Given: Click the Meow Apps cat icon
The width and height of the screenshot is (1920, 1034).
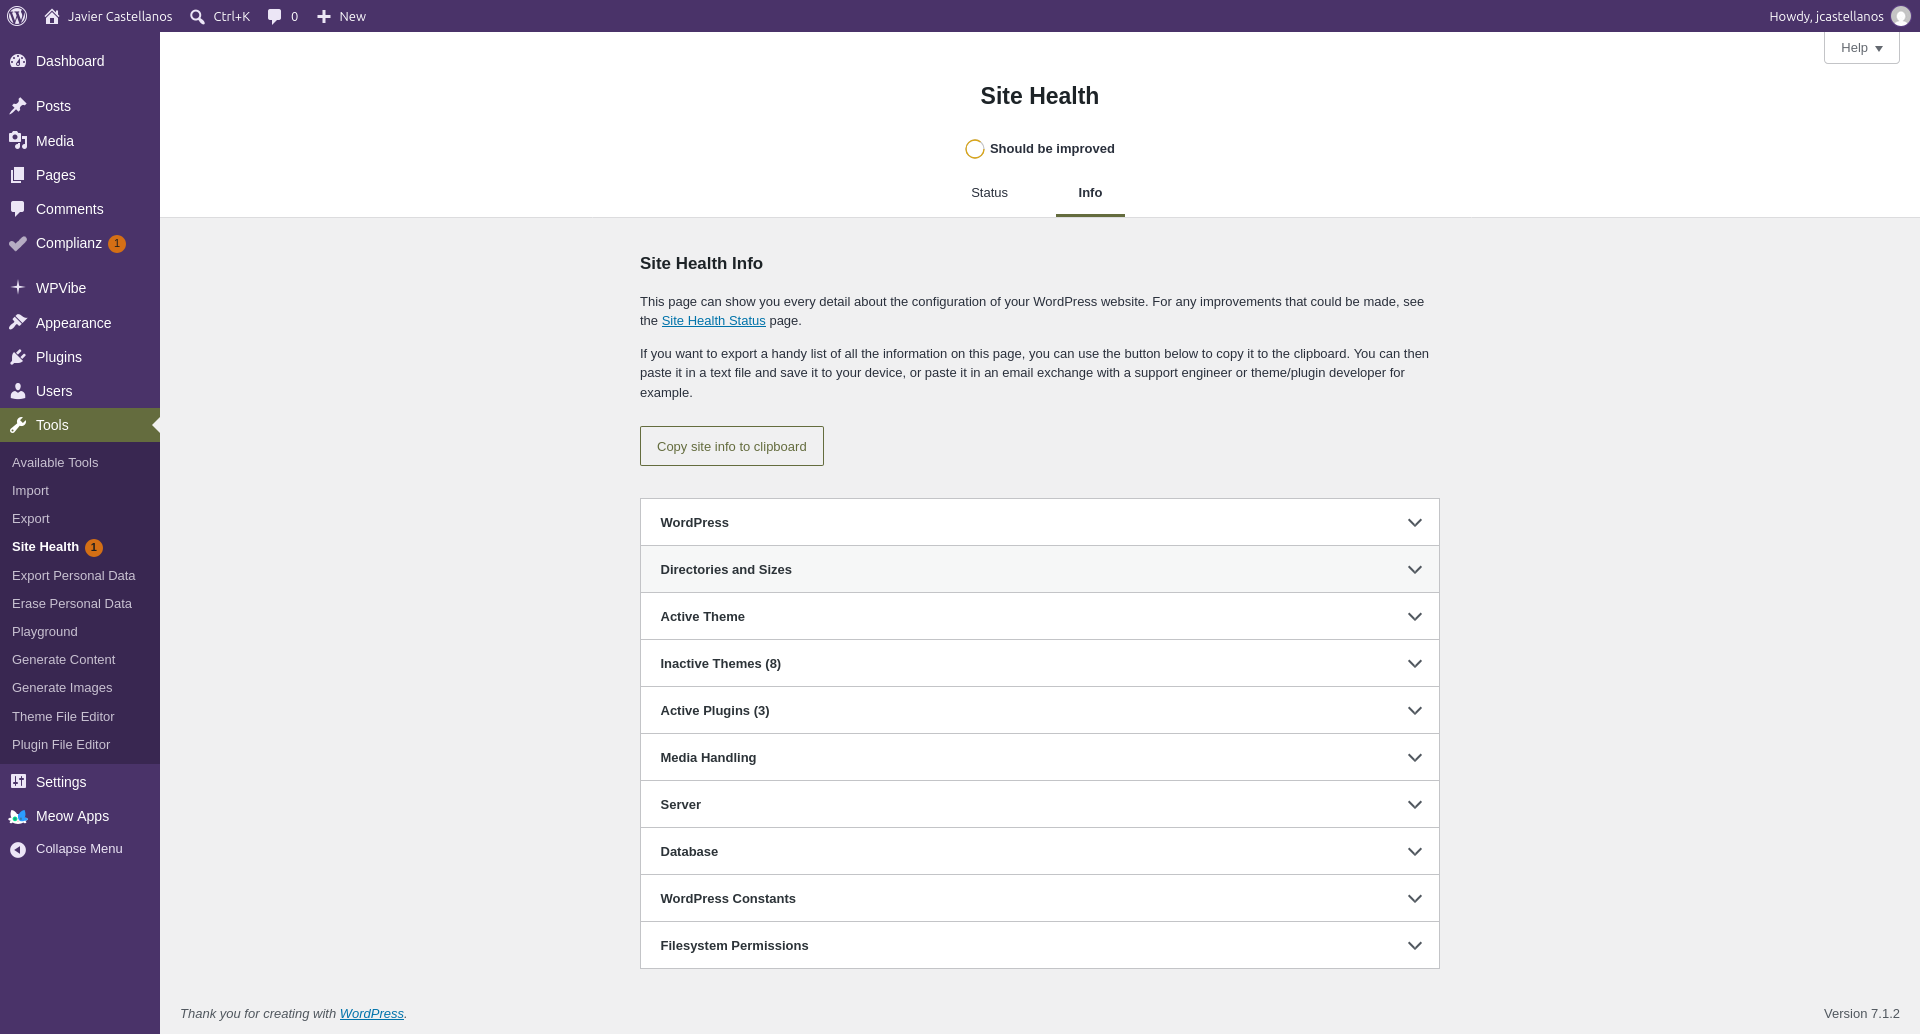Looking at the screenshot, I should pyautogui.click(x=18, y=816).
